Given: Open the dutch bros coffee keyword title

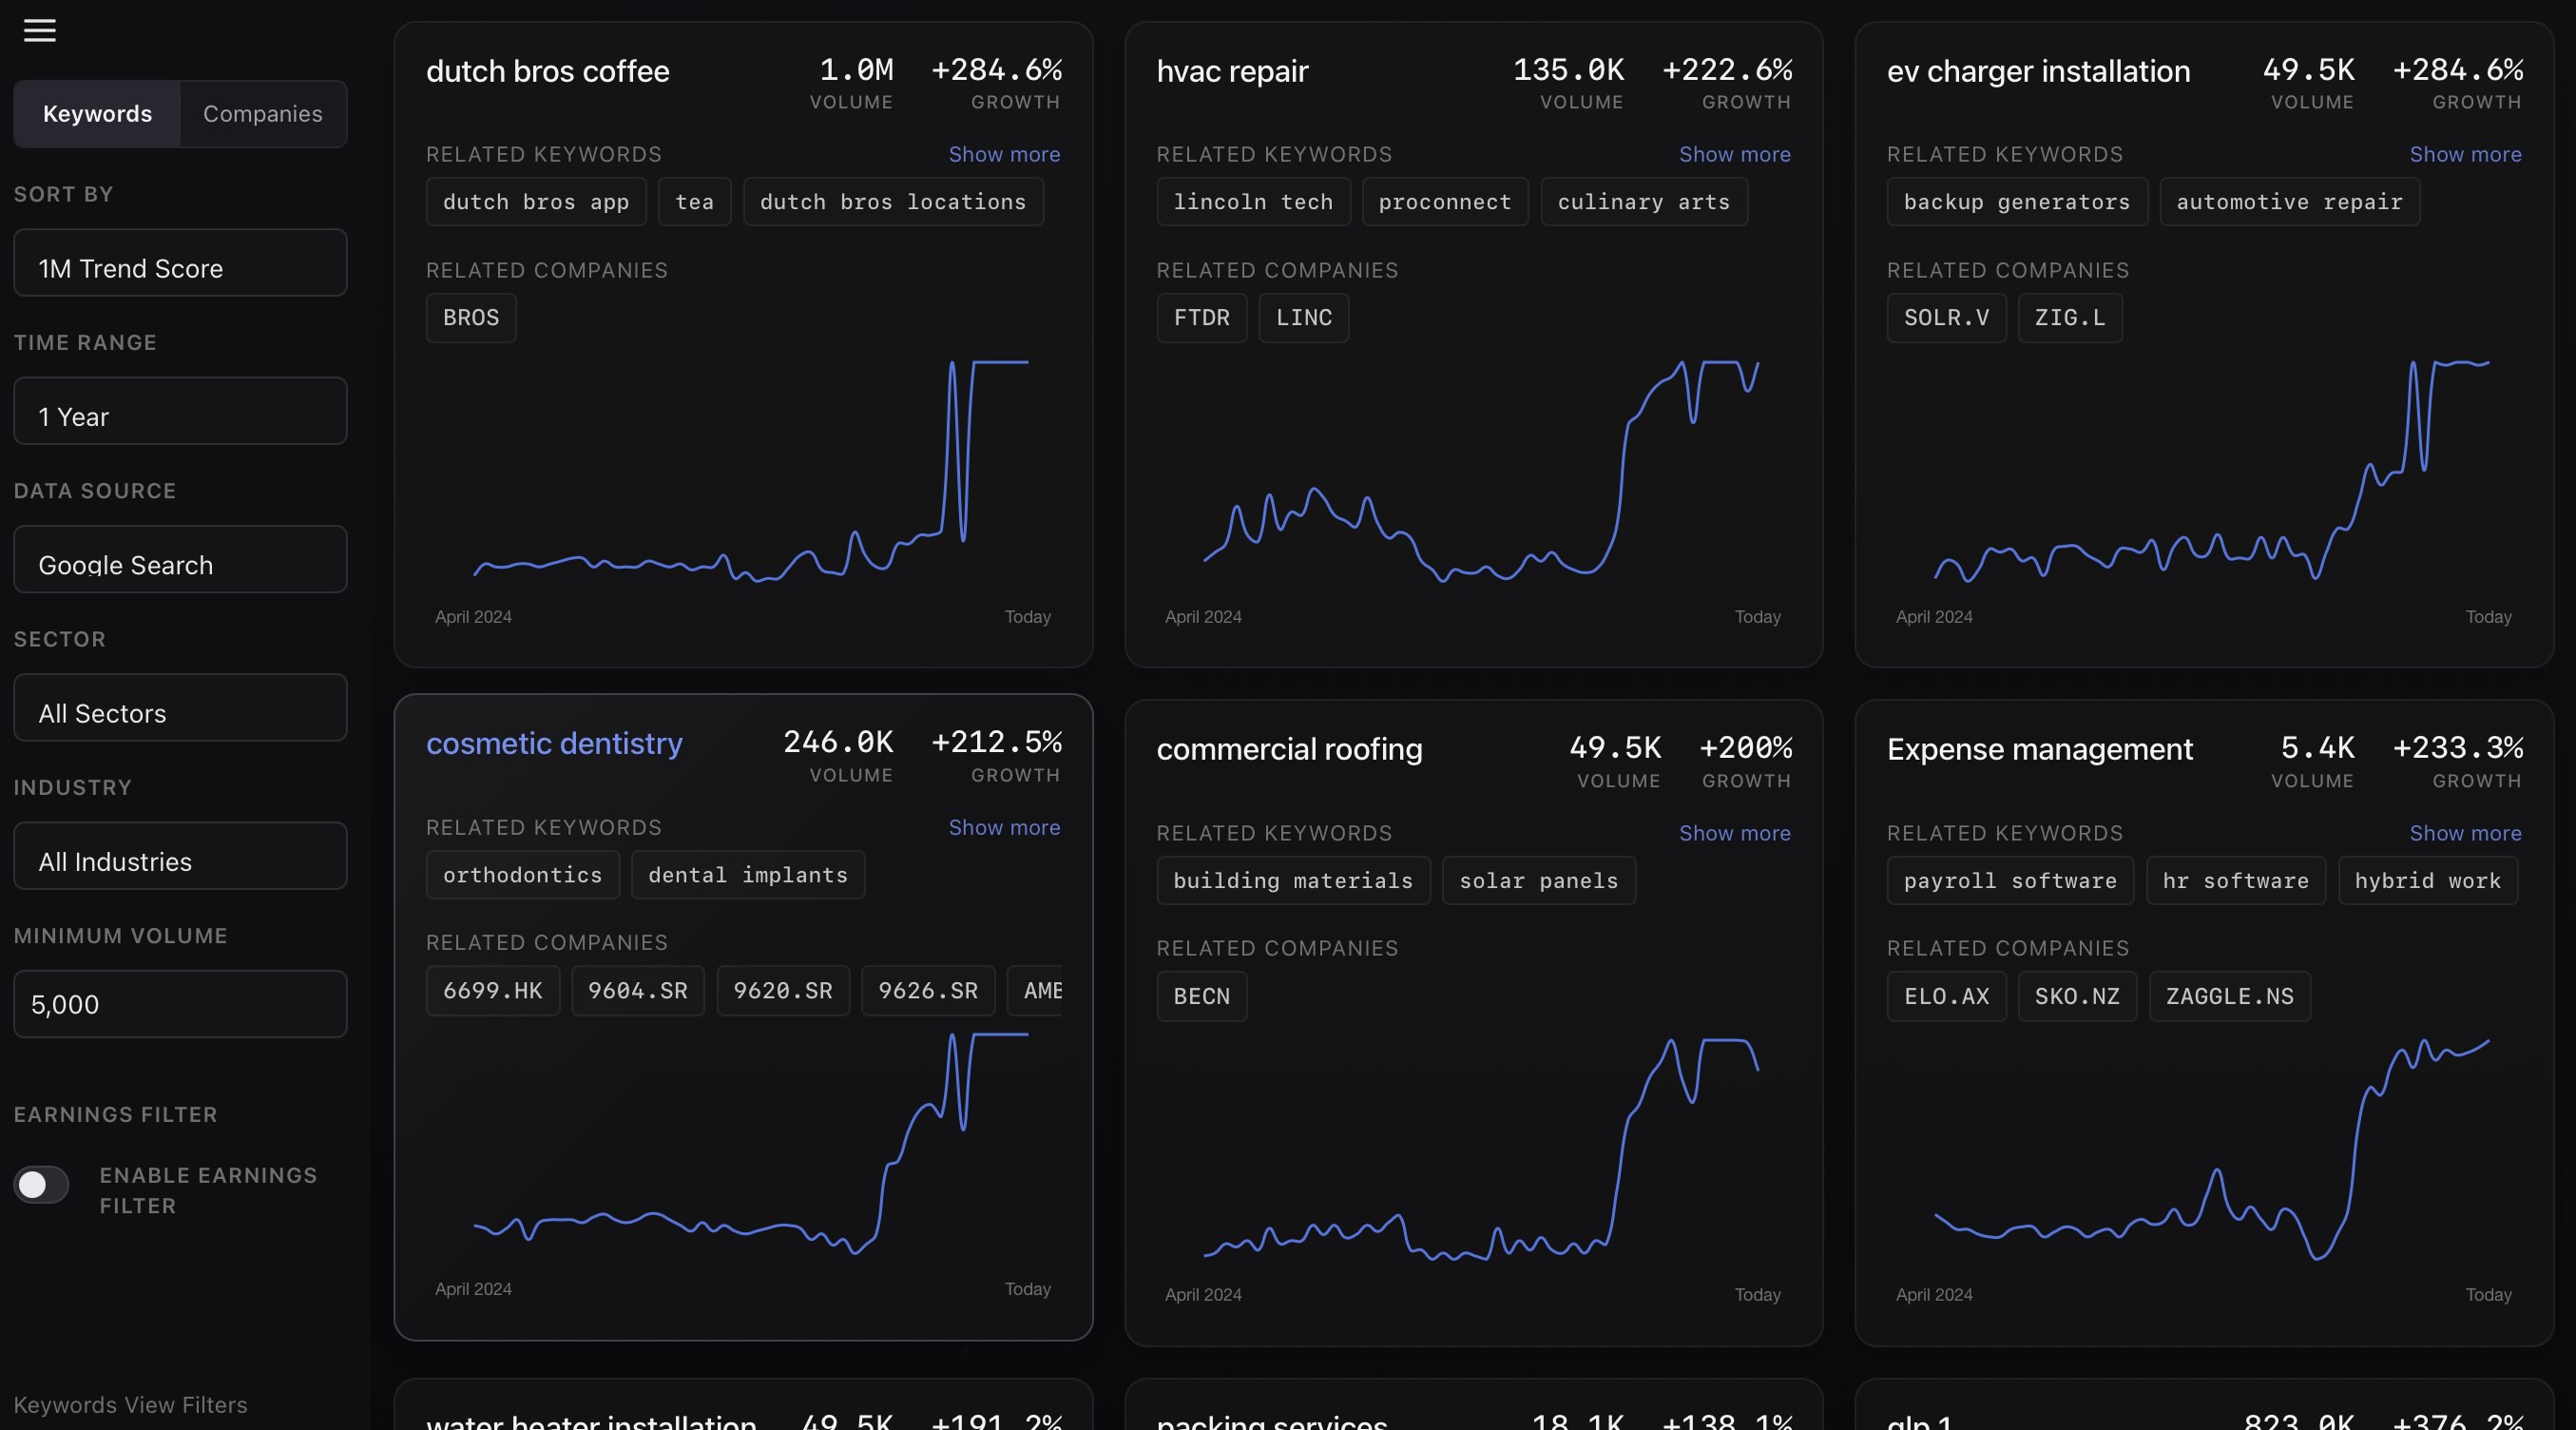Looking at the screenshot, I should click(x=547, y=71).
